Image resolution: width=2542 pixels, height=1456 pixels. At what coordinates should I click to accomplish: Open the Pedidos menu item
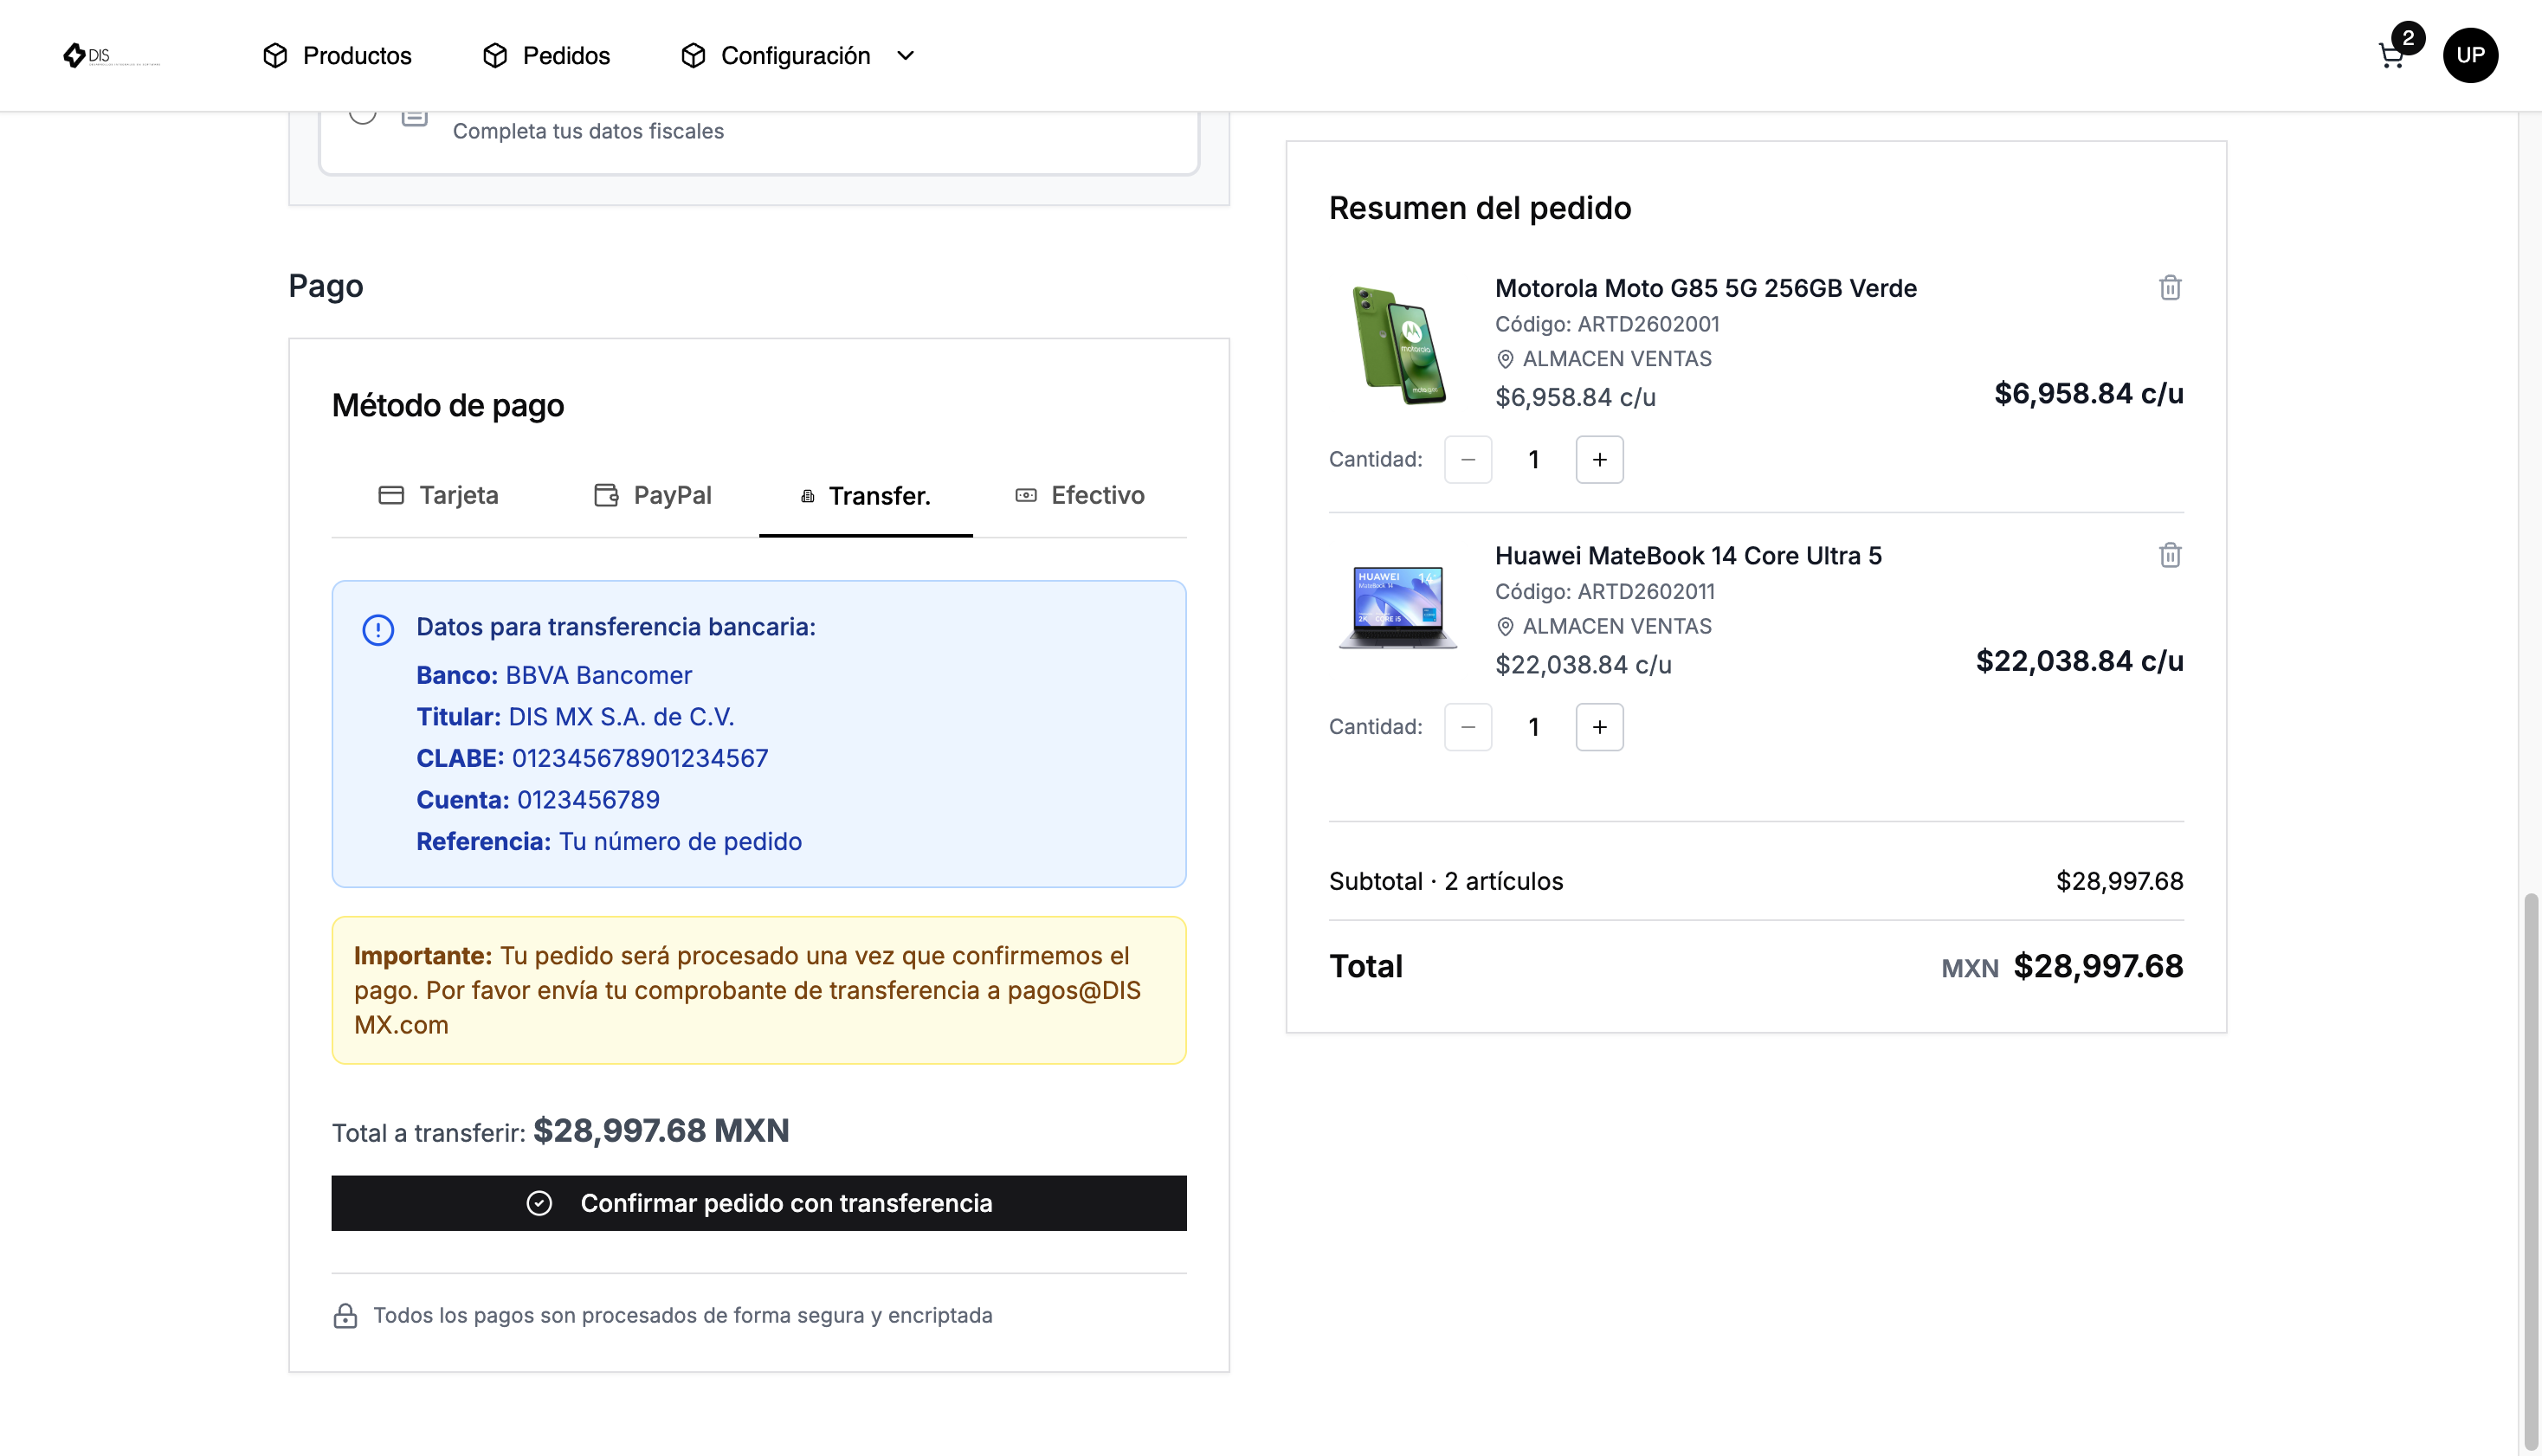click(546, 55)
